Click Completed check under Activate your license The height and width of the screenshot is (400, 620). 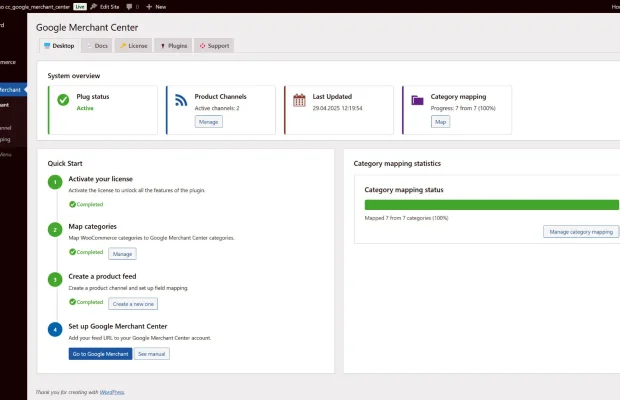[x=86, y=204]
